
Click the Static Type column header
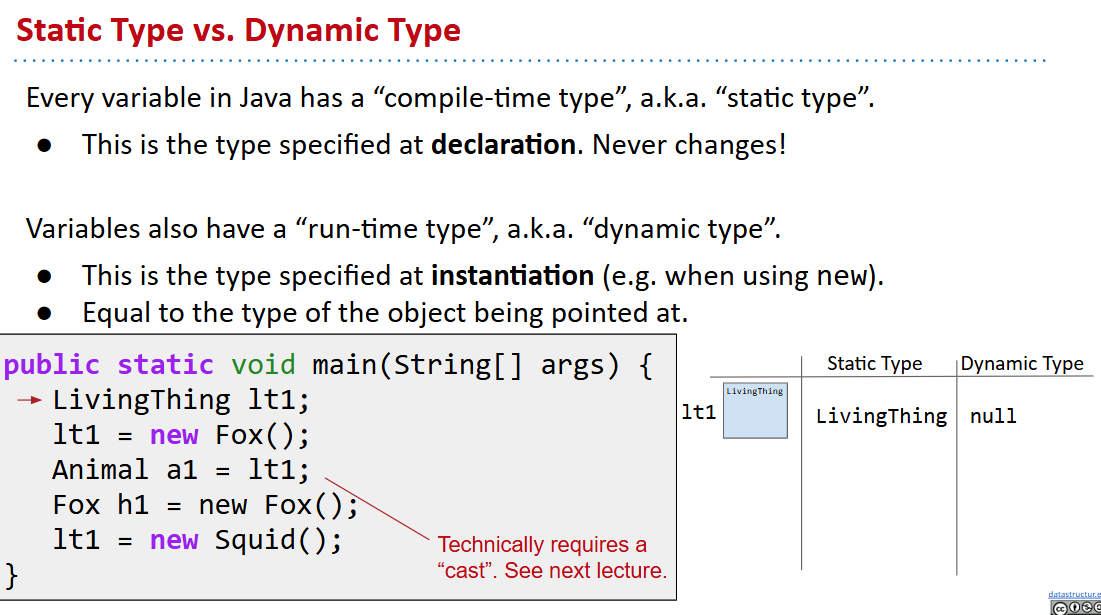pos(874,364)
